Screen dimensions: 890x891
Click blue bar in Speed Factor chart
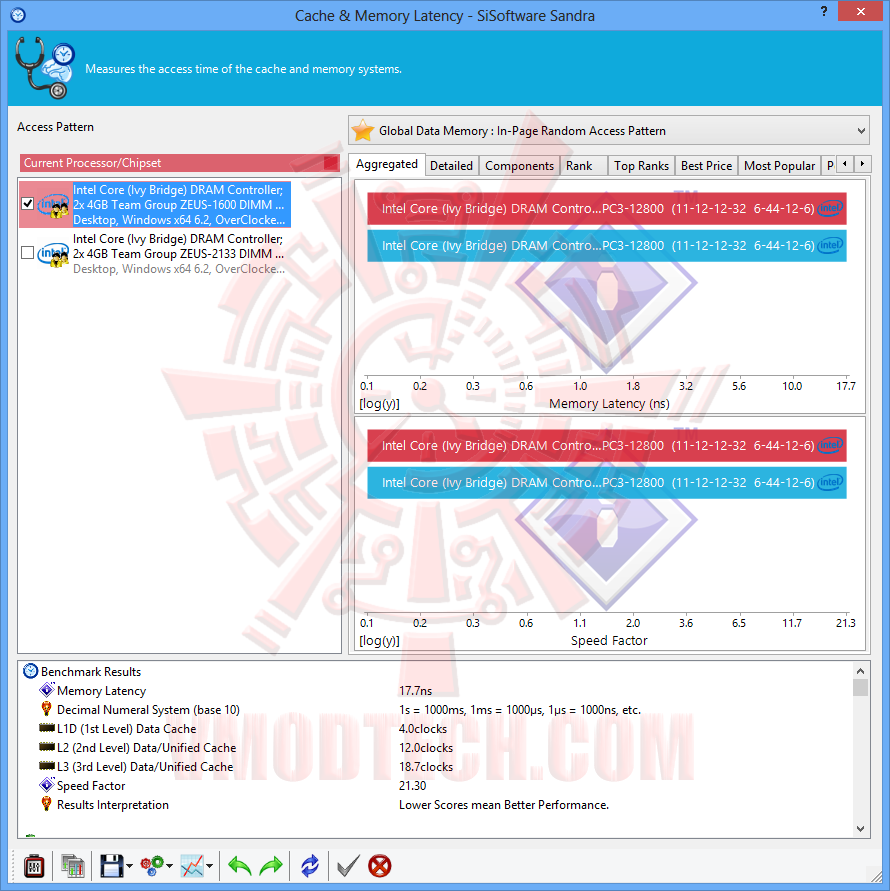[x=606, y=482]
